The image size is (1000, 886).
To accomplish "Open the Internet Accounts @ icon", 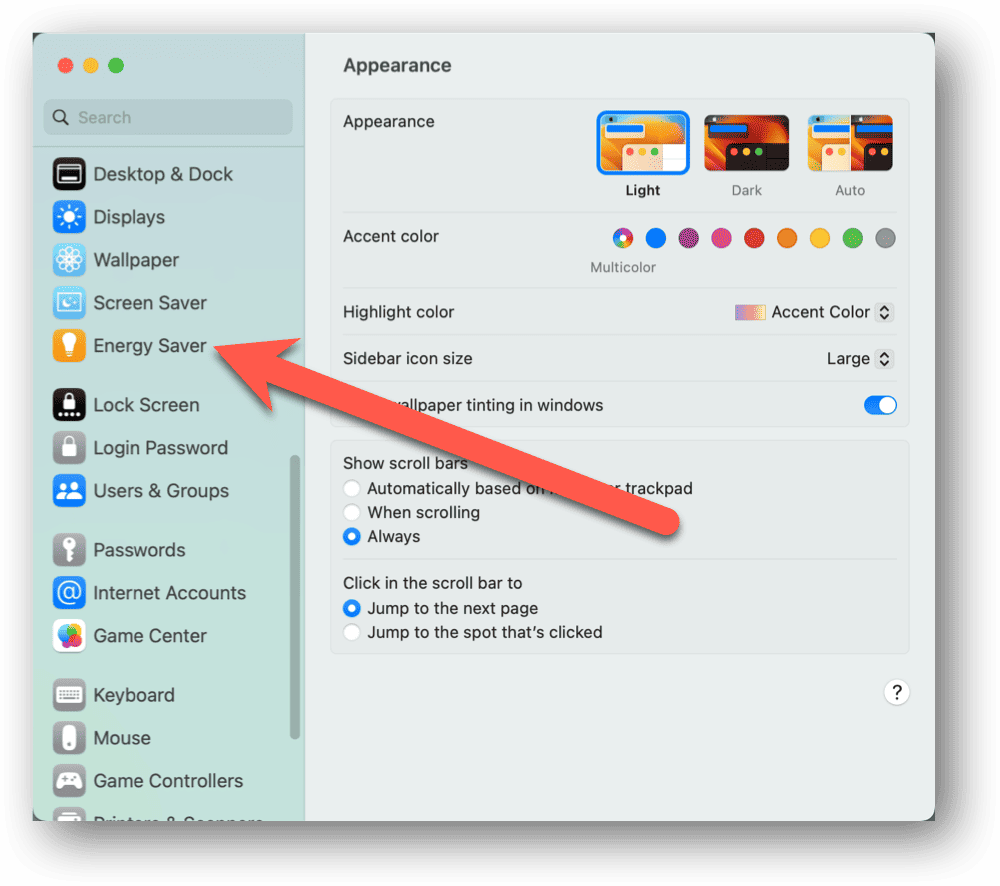I will [x=69, y=593].
